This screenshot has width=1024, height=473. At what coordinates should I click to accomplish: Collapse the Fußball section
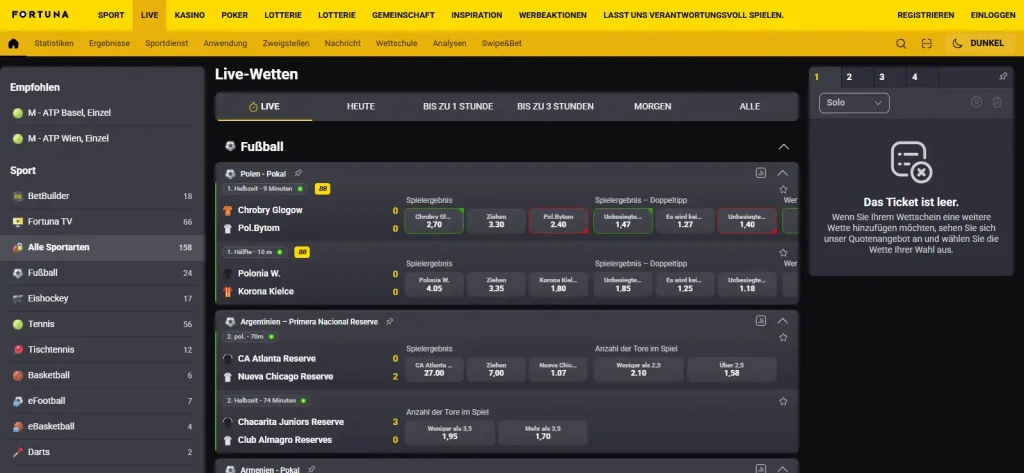pos(784,147)
